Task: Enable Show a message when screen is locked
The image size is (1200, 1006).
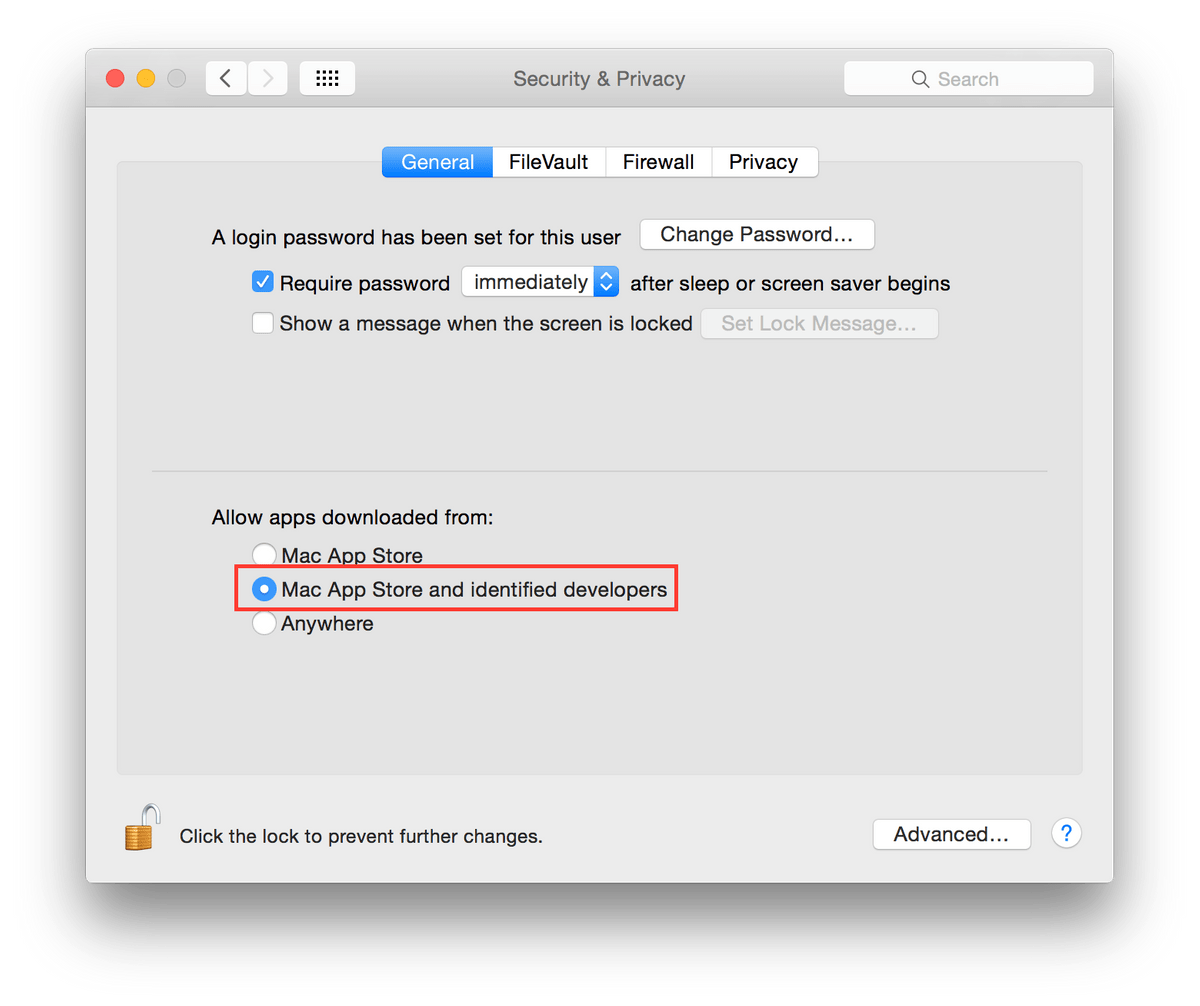Action: click(x=262, y=323)
